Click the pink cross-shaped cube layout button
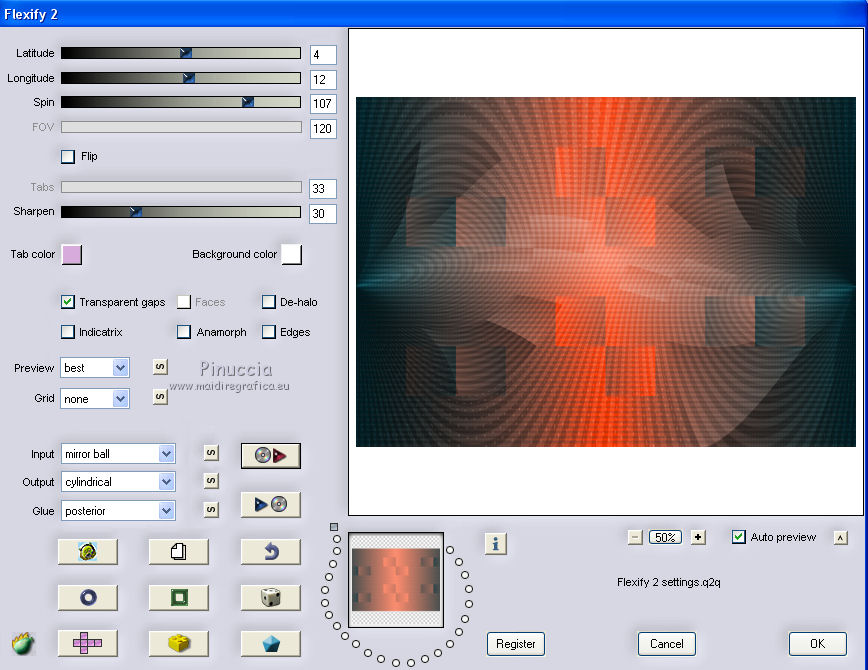 pyautogui.click(x=87, y=643)
